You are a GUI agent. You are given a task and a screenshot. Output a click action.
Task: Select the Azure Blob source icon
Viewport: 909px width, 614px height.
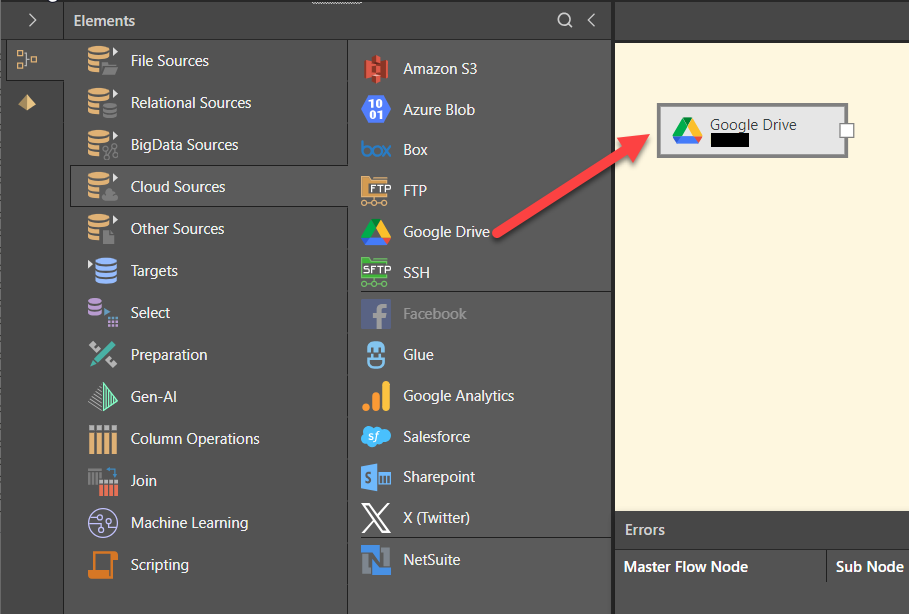tap(376, 110)
